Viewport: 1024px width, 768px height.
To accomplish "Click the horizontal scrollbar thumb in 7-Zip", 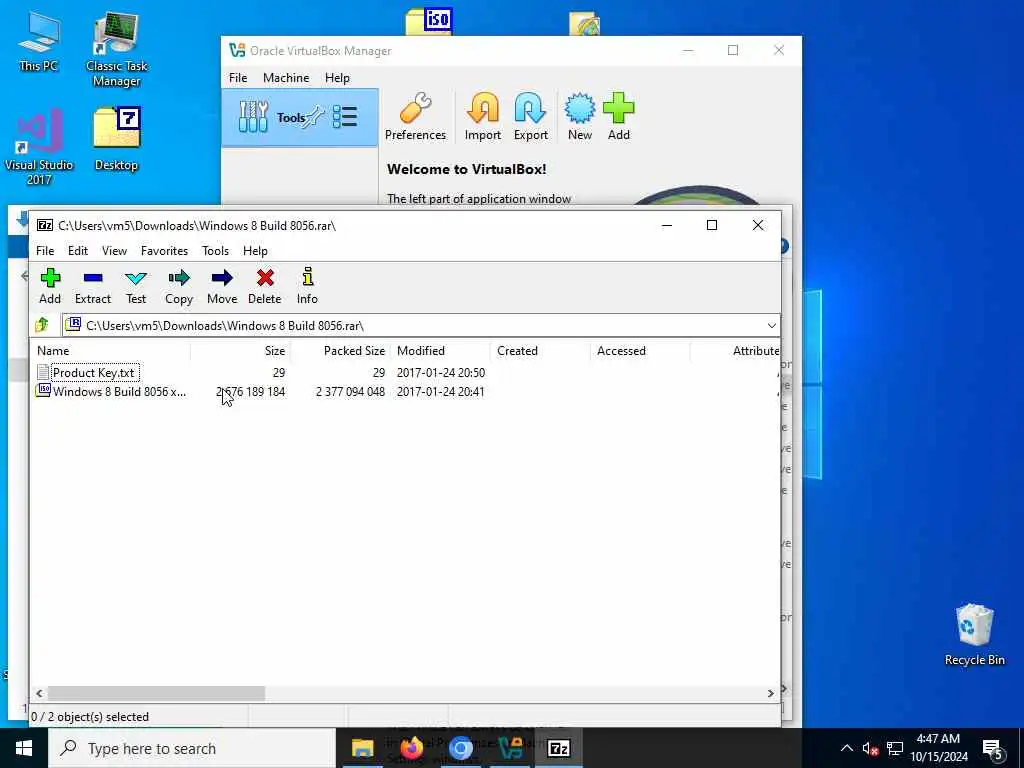I will pyautogui.click(x=157, y=693).
